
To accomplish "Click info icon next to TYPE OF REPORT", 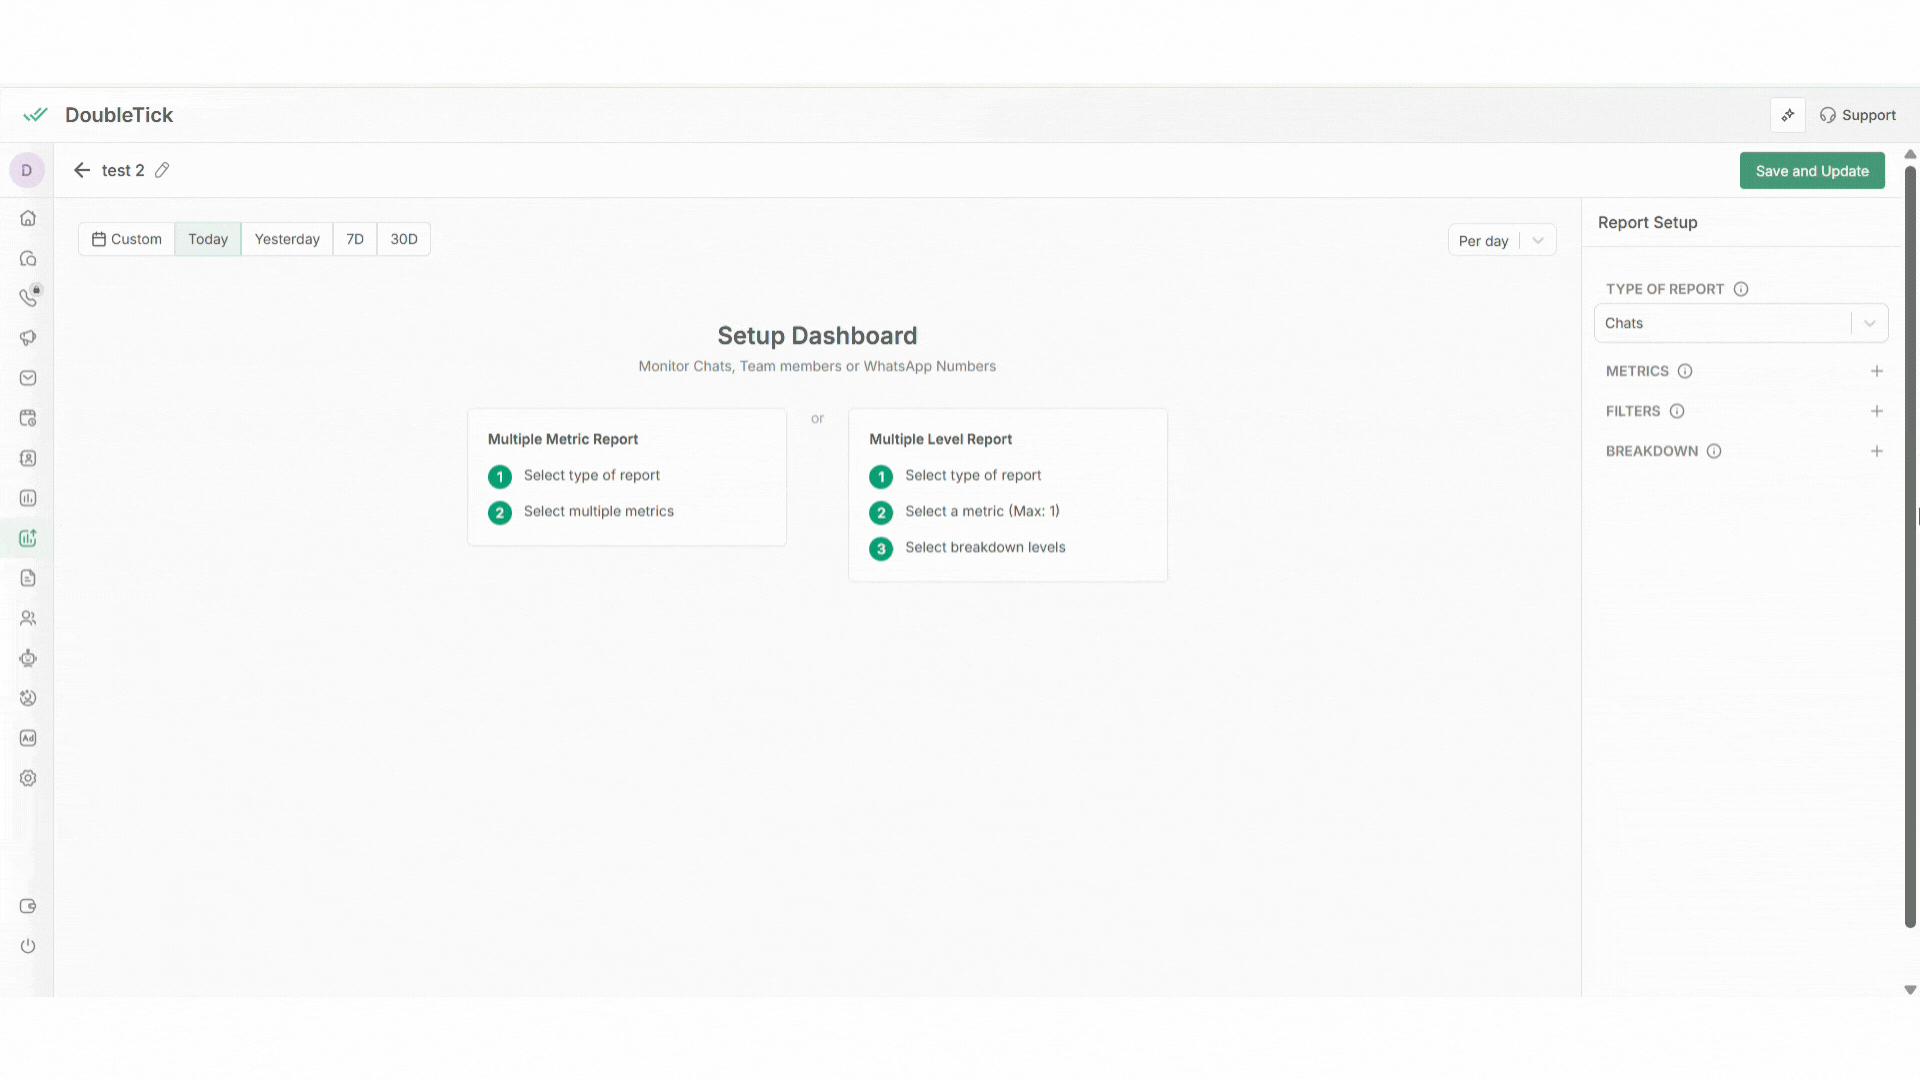I will (x=1741, y=289).
